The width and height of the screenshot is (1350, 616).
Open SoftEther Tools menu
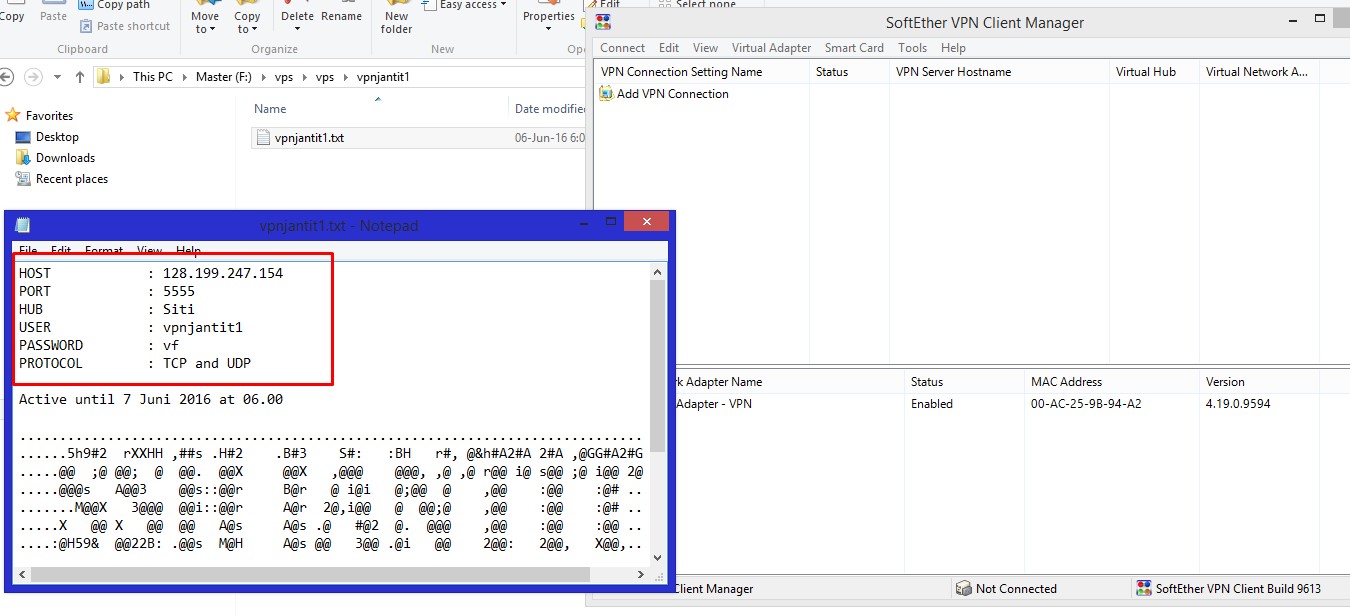coord(912,48)
